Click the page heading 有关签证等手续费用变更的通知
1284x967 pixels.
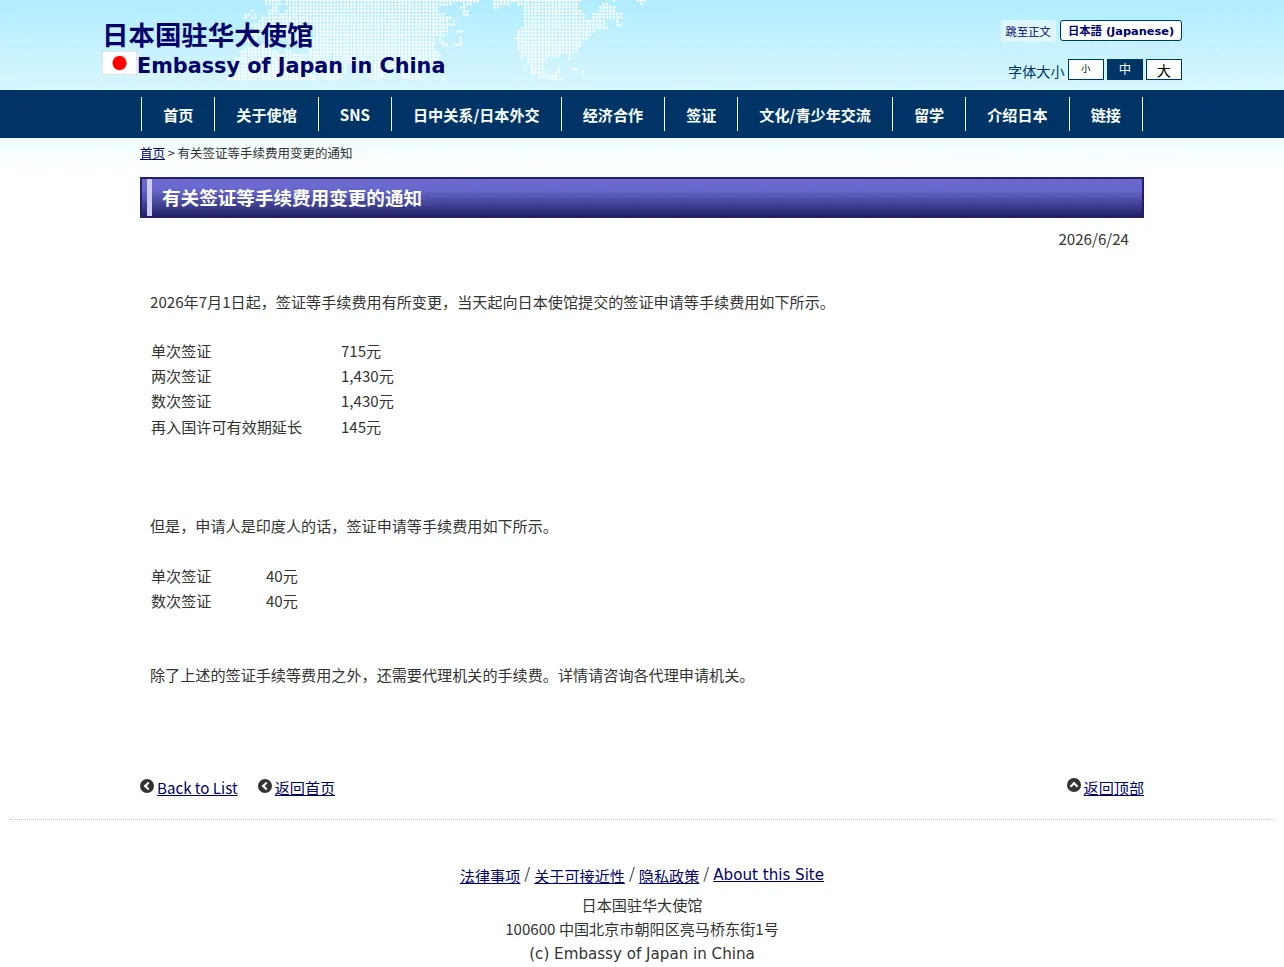point(292,198)
